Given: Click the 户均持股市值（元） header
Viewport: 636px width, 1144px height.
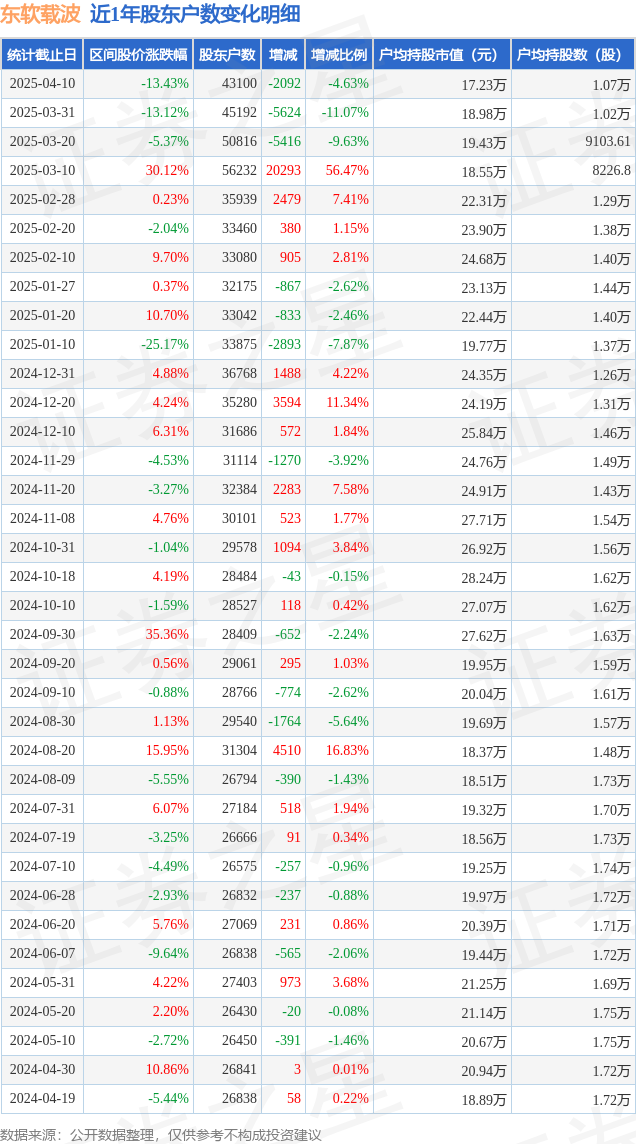Looking at the screenshot, I should coord(441,54).
